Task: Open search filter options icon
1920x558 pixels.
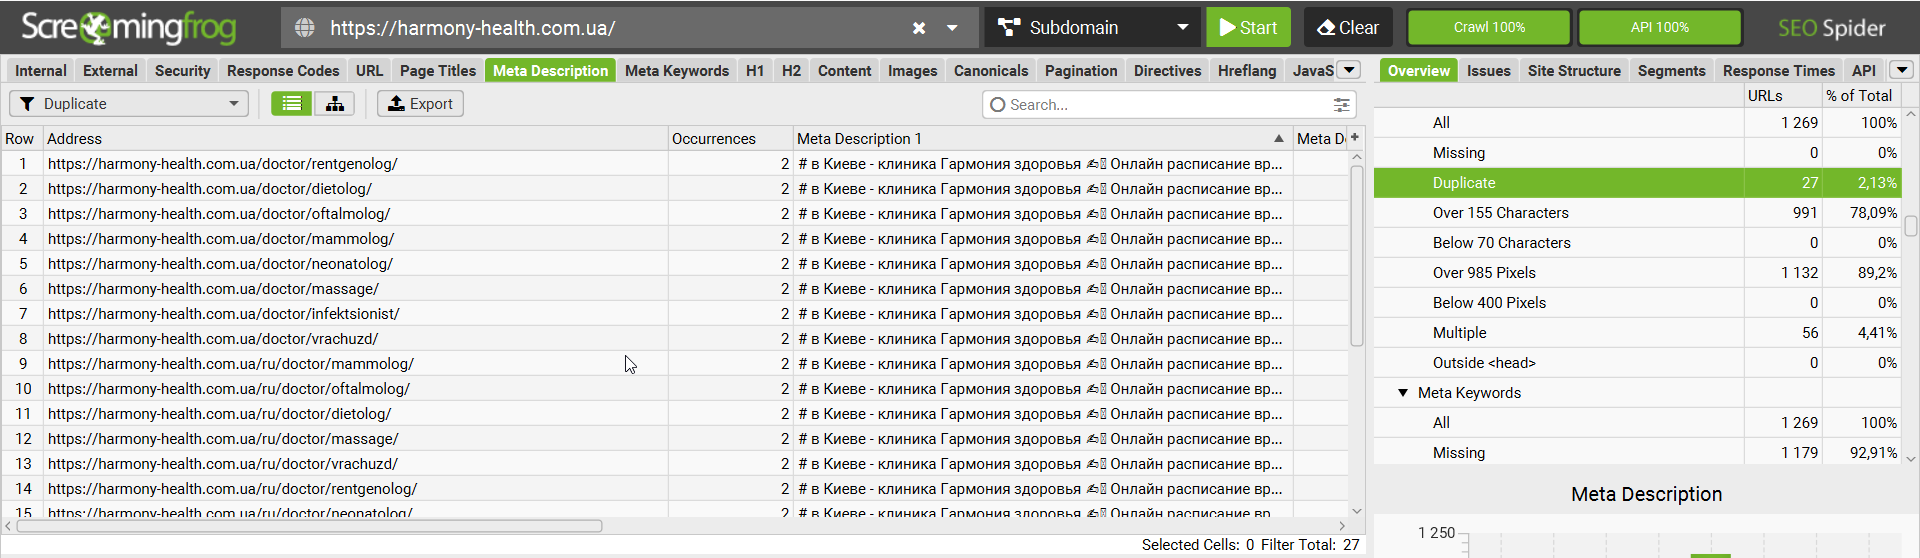Action: (x=1341, y=104)
